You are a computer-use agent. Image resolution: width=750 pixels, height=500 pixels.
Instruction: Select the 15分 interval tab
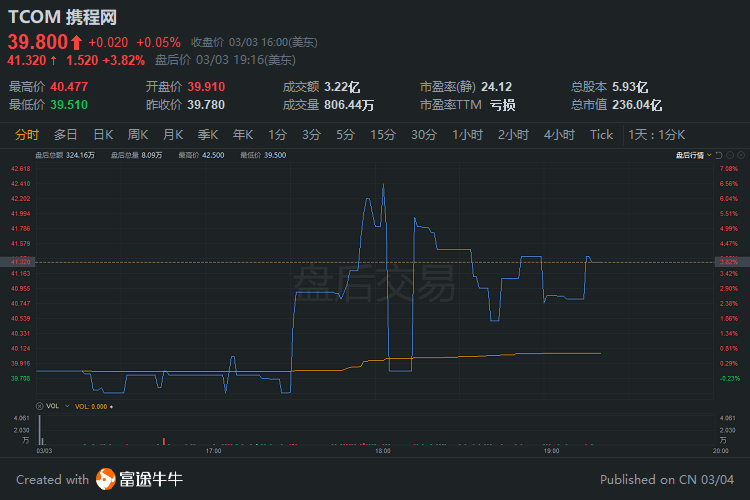[383, 135]
